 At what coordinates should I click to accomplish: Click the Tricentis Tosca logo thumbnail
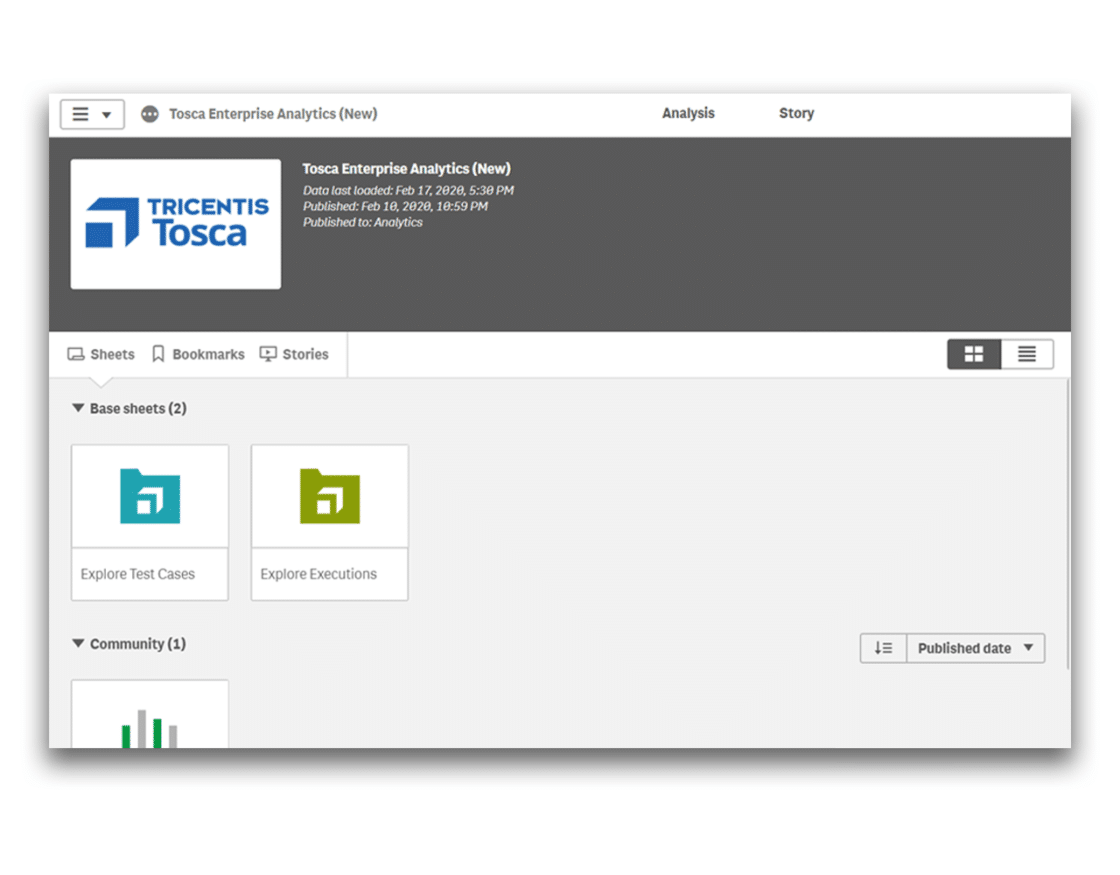176,224
